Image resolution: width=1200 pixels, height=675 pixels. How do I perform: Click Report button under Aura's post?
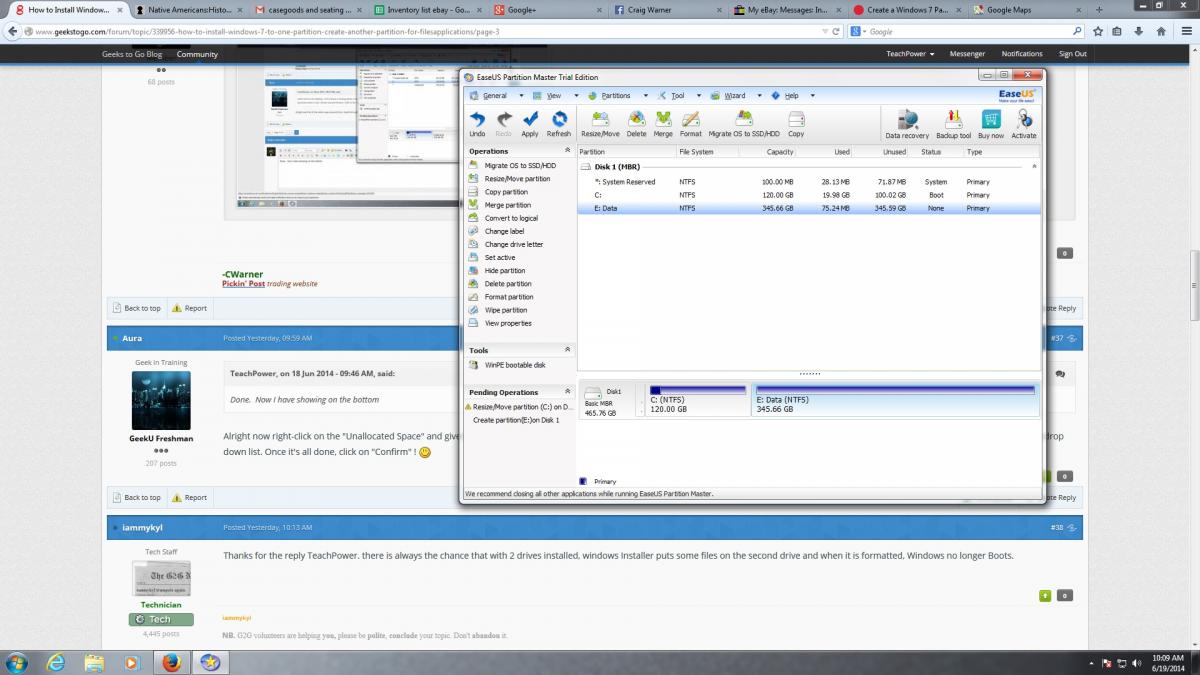[189, 497]
